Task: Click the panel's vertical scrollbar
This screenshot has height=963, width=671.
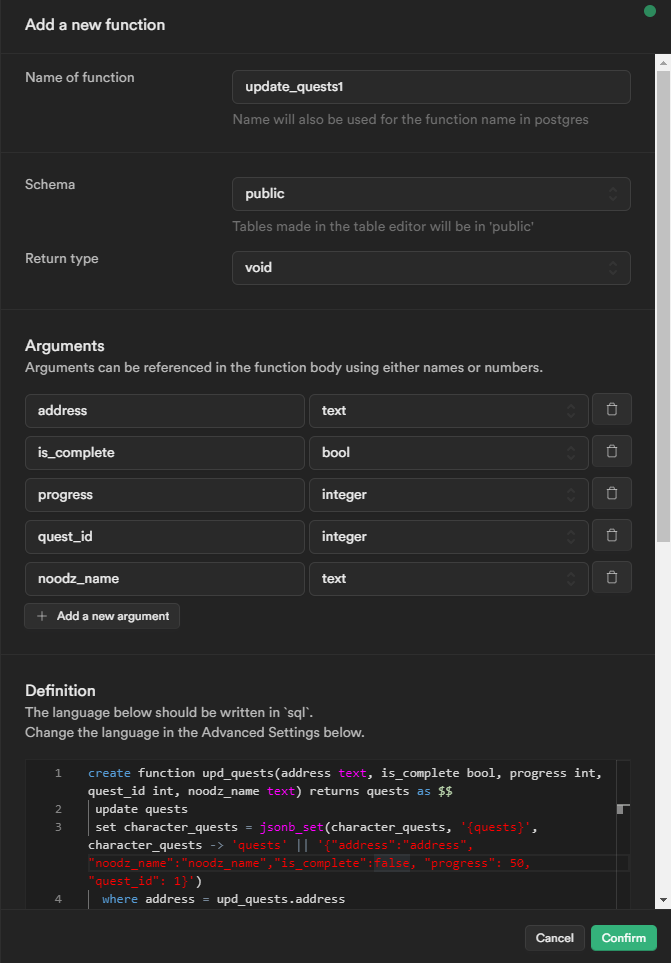Action: 662,300
